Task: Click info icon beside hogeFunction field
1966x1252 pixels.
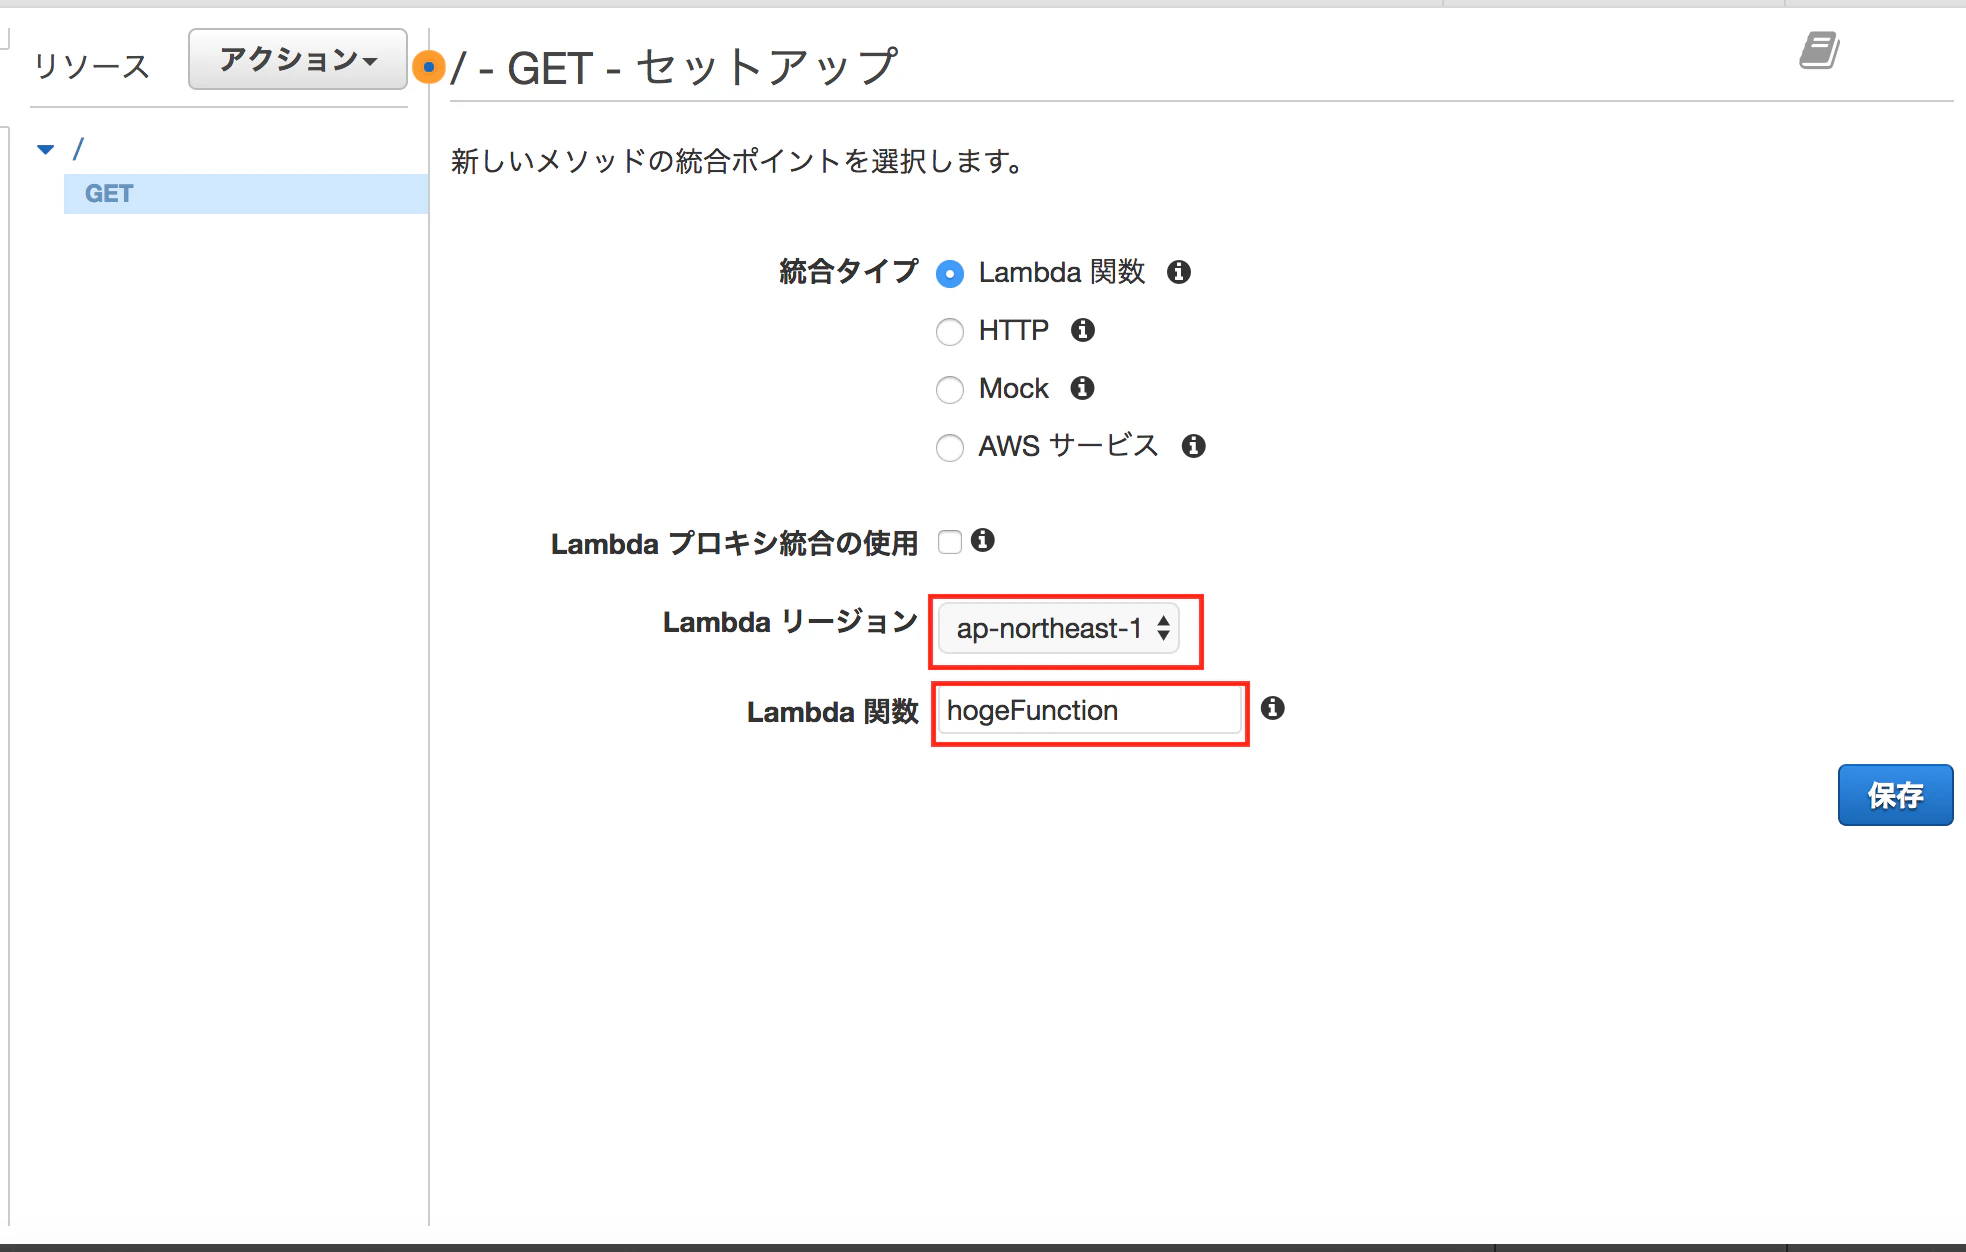Action: pos(1272,708)
